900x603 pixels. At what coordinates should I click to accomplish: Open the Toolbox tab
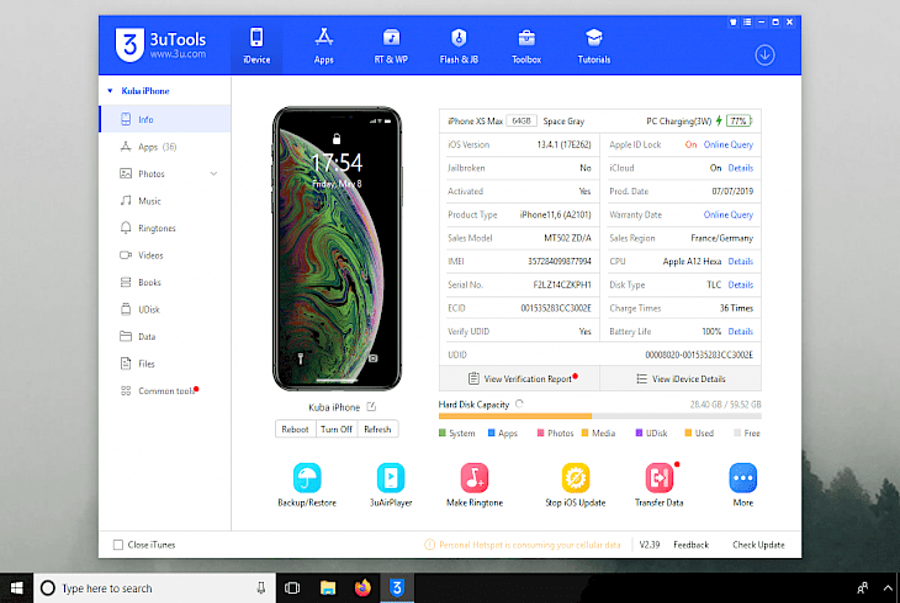(526, 46)
